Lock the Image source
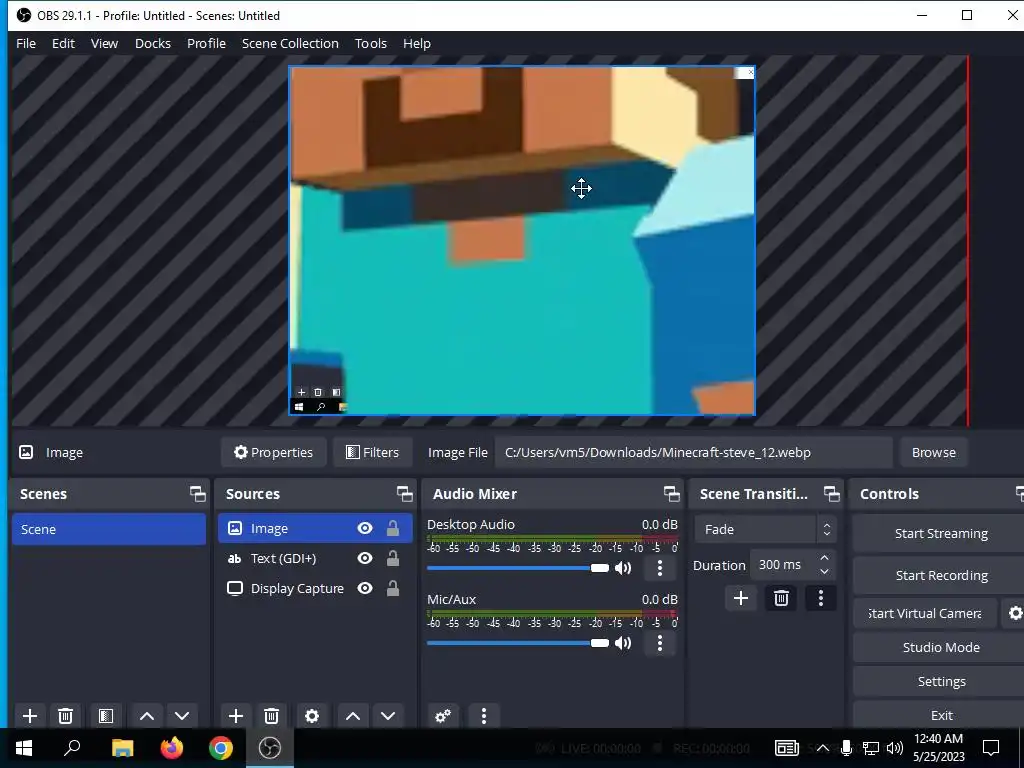This screenshot has height=768, width=1024. 392,528
